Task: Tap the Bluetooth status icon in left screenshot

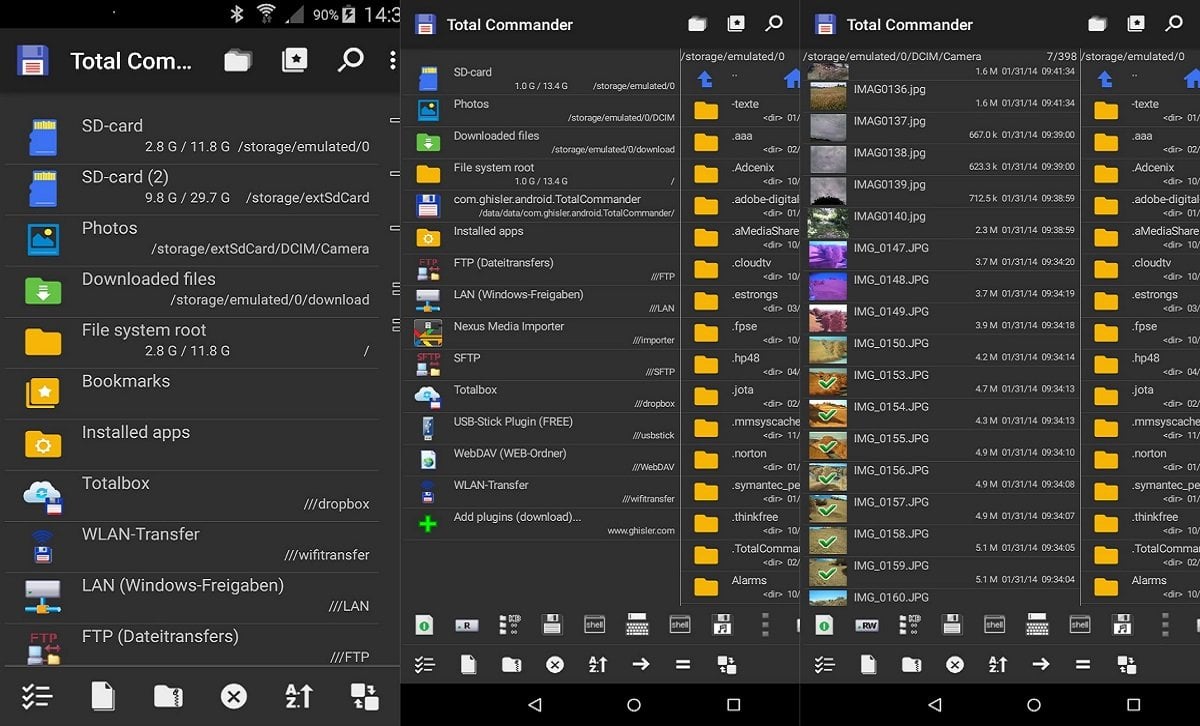Action: [x=237, y=14]
